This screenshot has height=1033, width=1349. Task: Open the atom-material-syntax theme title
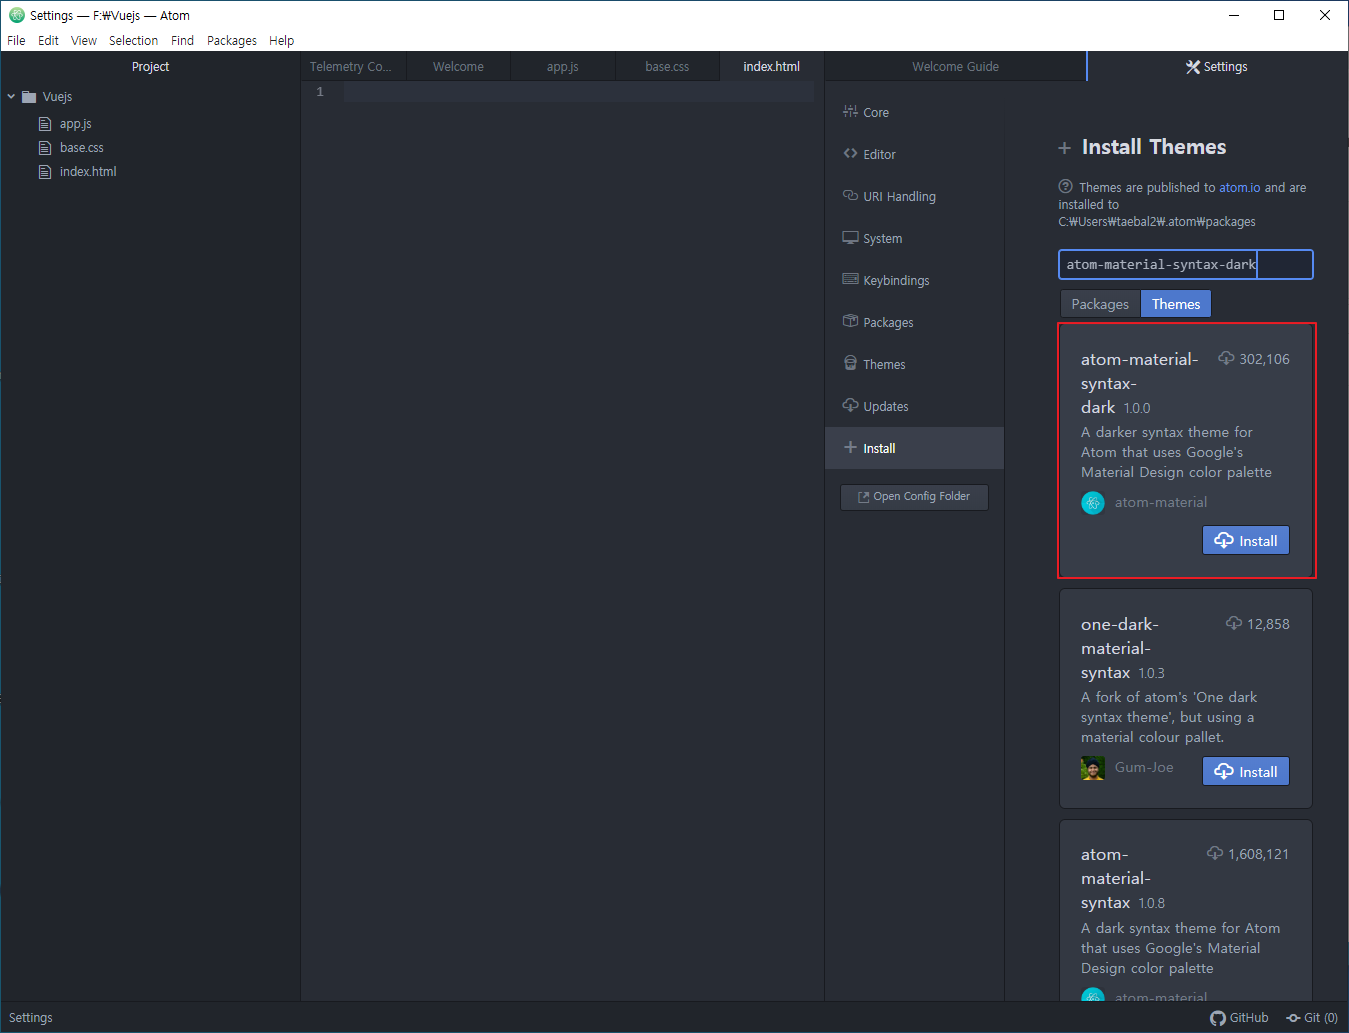[1116, 878]
